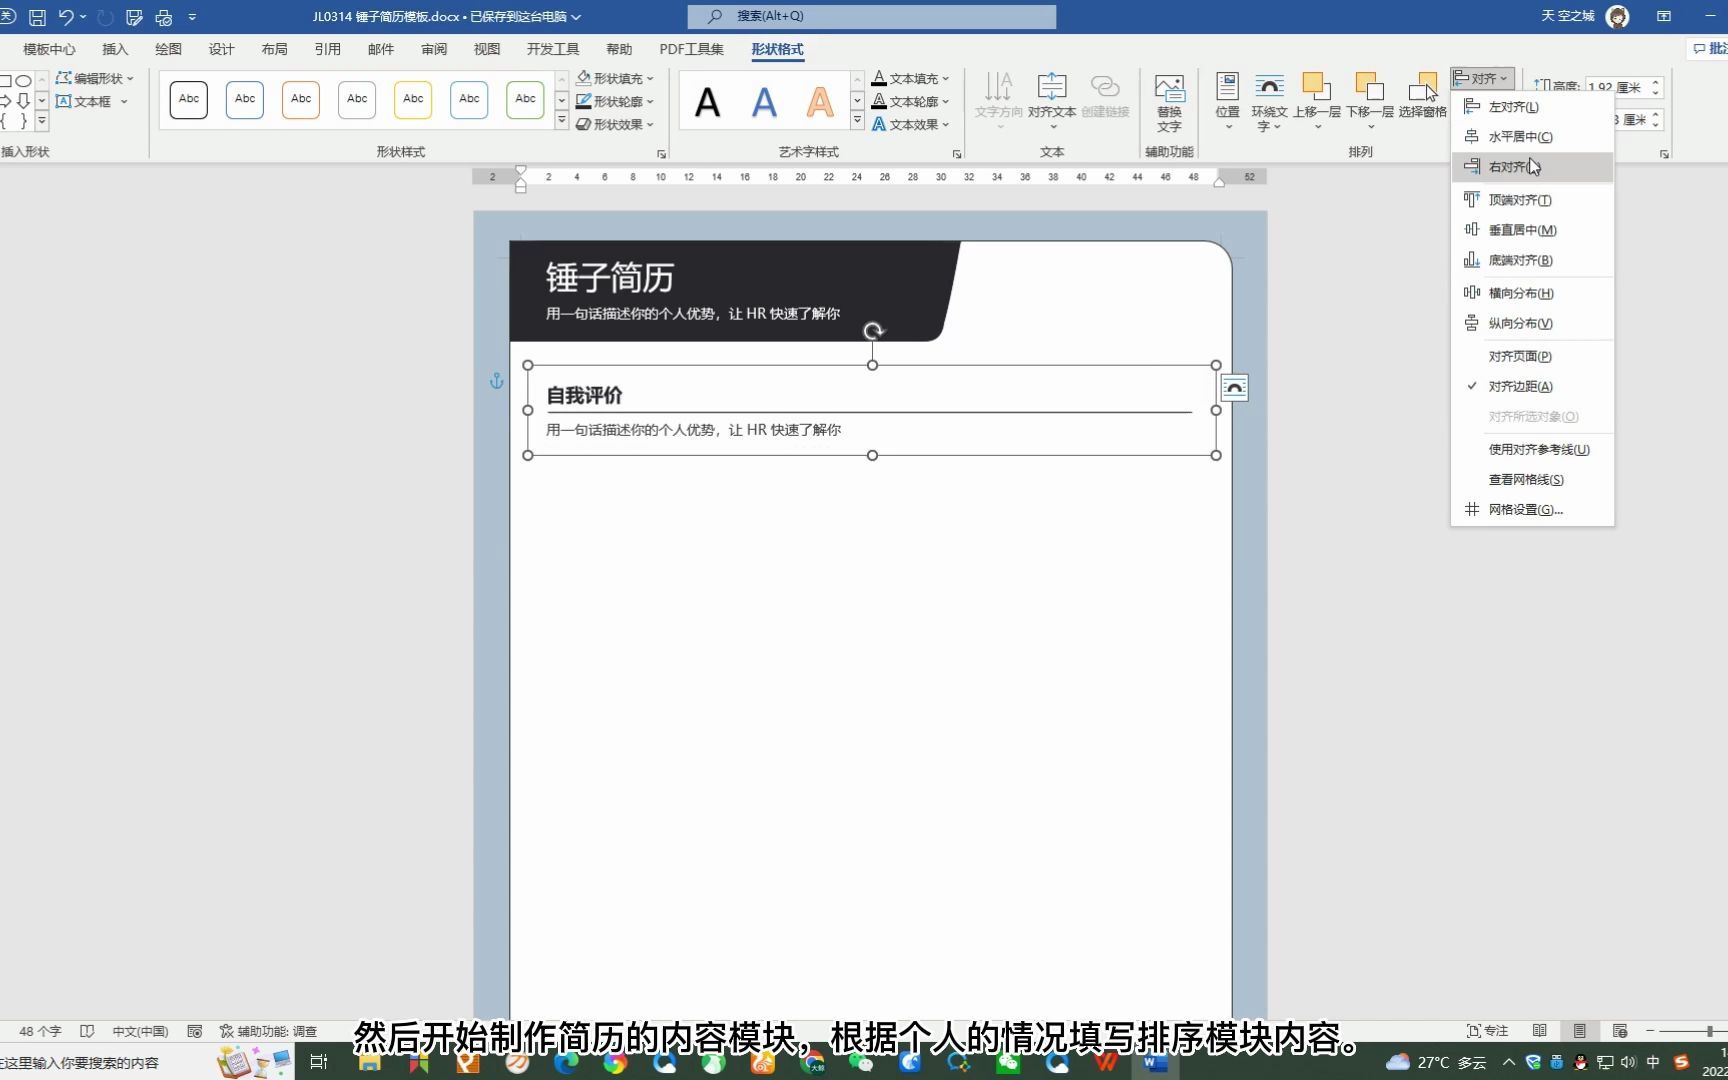Switch to the 审阅 ribbon tab

pos(433,48)
